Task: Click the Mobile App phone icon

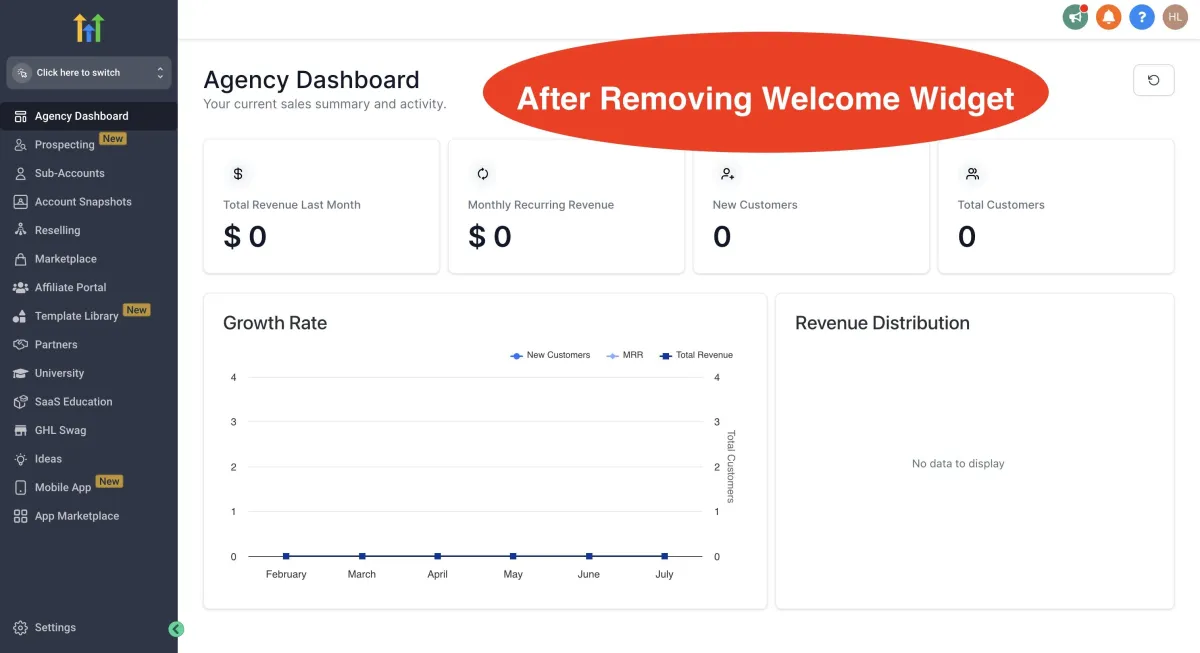Action: pyautogui.click(x=20, y=488)
